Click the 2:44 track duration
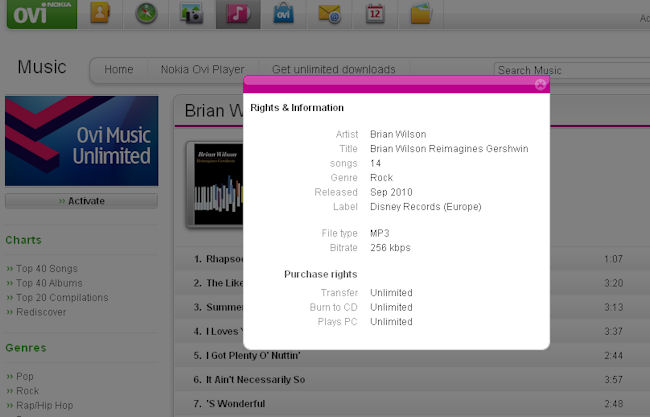The image size is (650, 417). [x=613, y=356]
